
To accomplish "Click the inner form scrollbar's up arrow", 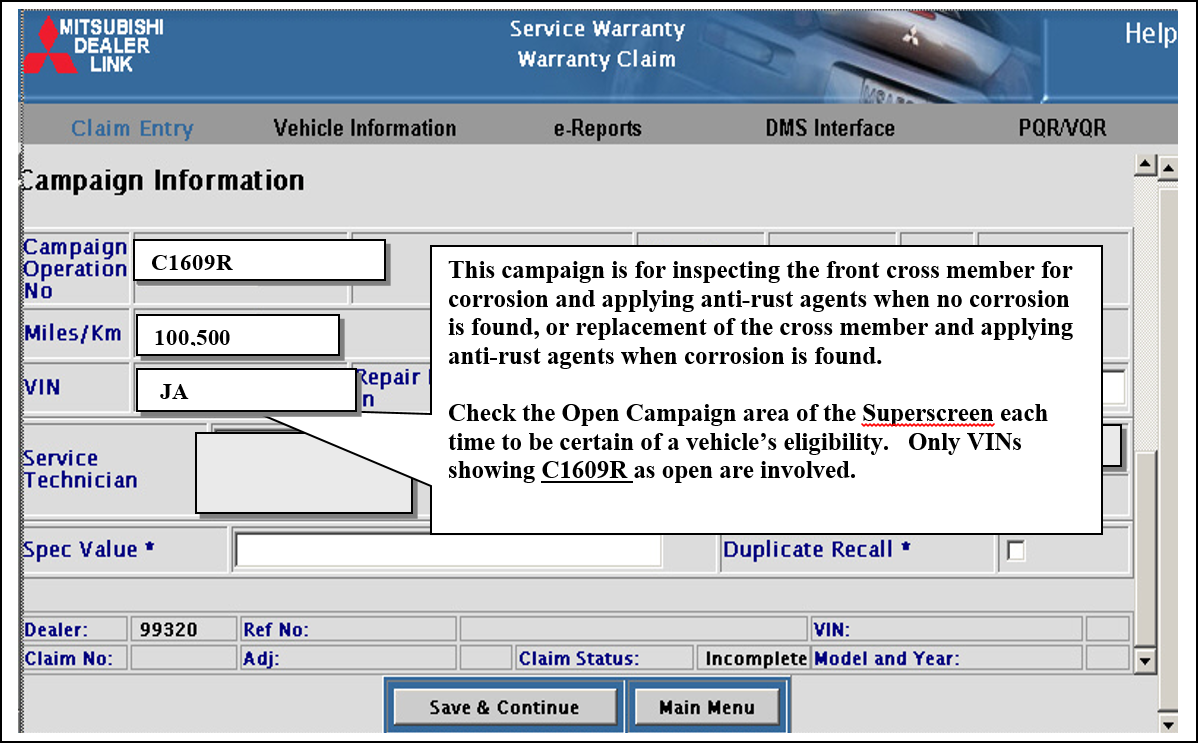I will coord(1146,164).
